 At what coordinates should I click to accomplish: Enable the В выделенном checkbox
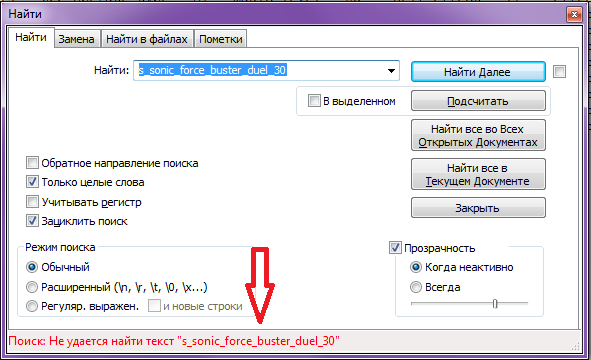point(314,101)
